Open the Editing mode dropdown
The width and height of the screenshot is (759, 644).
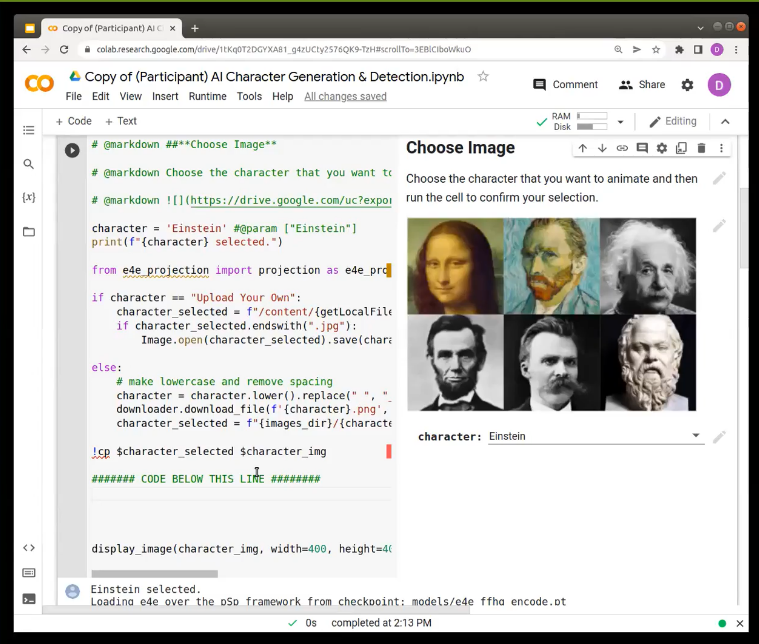pyautogui.click(x=673, y=122)
